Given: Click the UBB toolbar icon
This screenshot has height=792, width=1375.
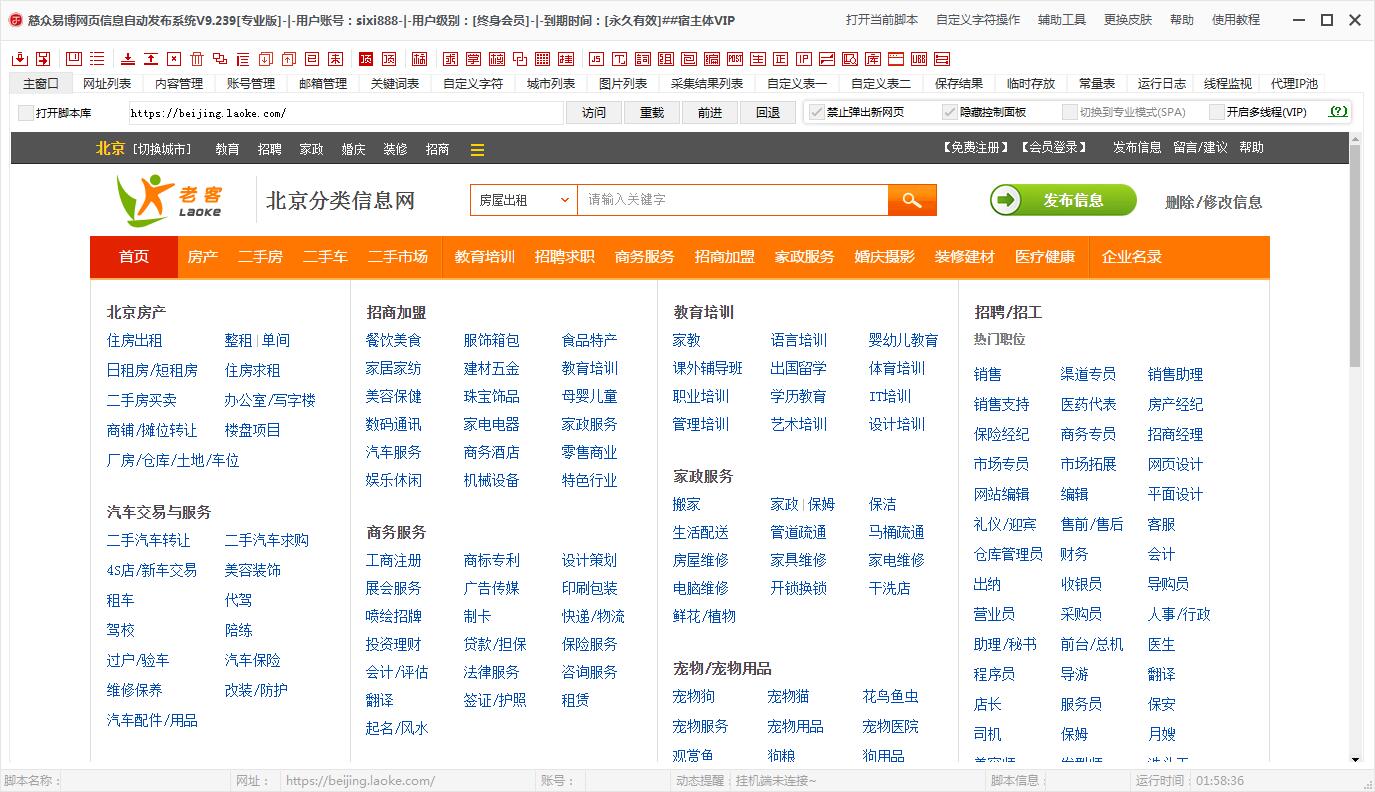Looking at the screenshot, I should click(919, 59).
